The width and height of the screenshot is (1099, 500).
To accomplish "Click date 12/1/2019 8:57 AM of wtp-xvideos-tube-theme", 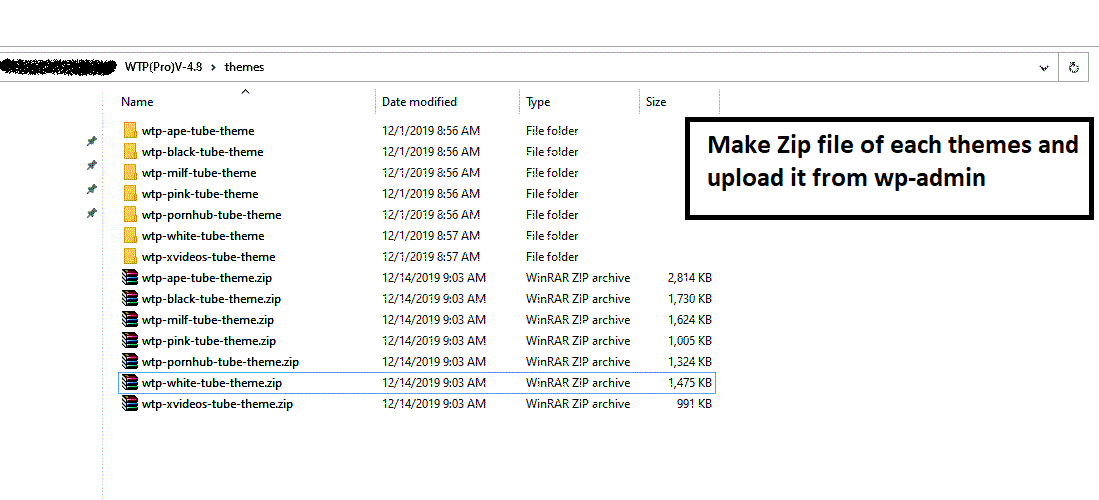I will 431,257.
